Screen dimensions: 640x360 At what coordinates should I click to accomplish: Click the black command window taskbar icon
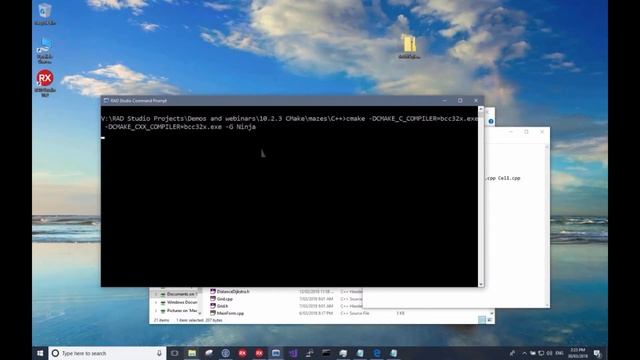(326, 353)
